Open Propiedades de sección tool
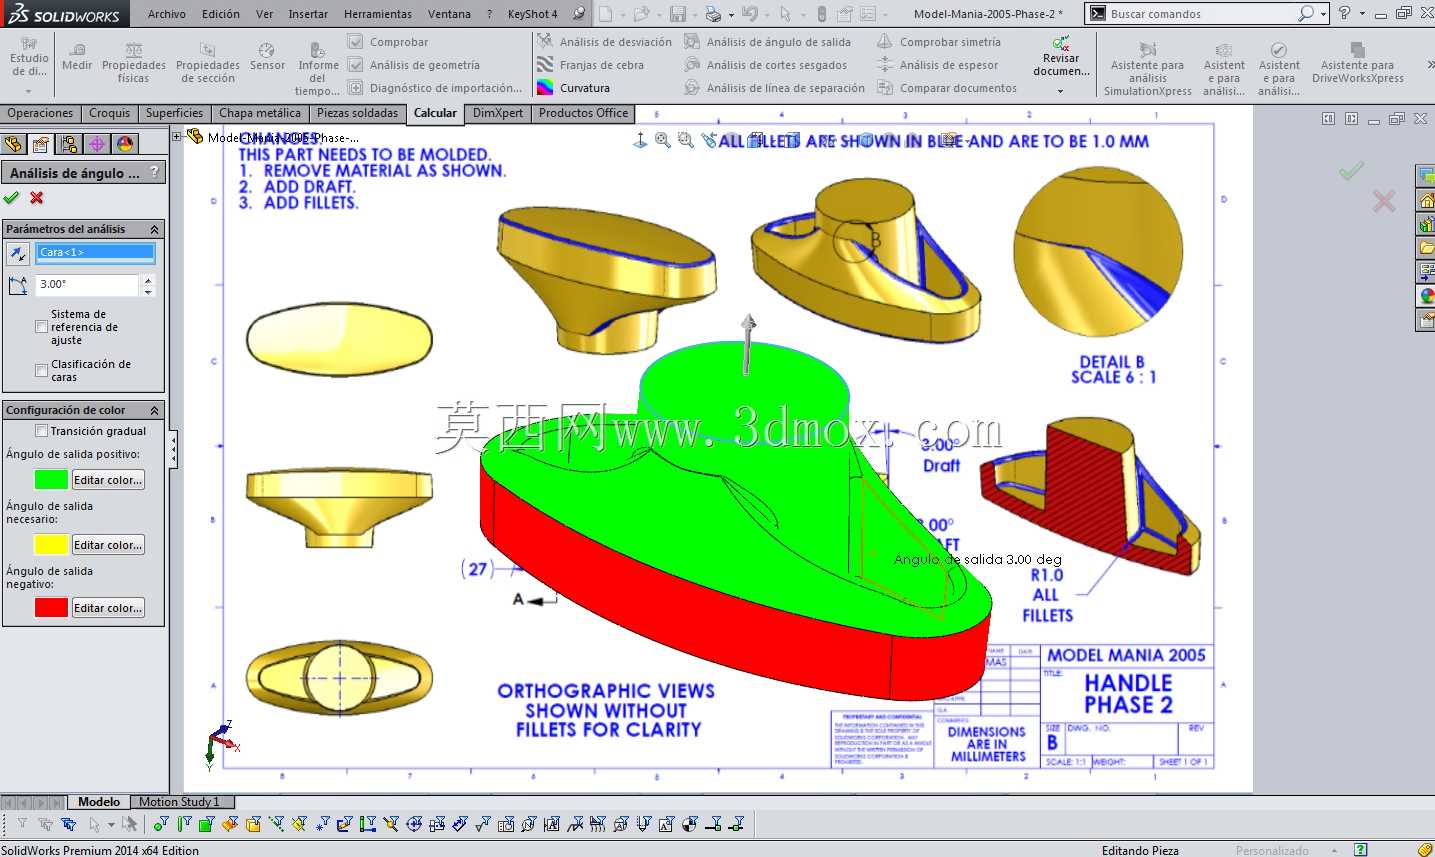The width and height of the screenshot is (1435, 857). [207, 64]
